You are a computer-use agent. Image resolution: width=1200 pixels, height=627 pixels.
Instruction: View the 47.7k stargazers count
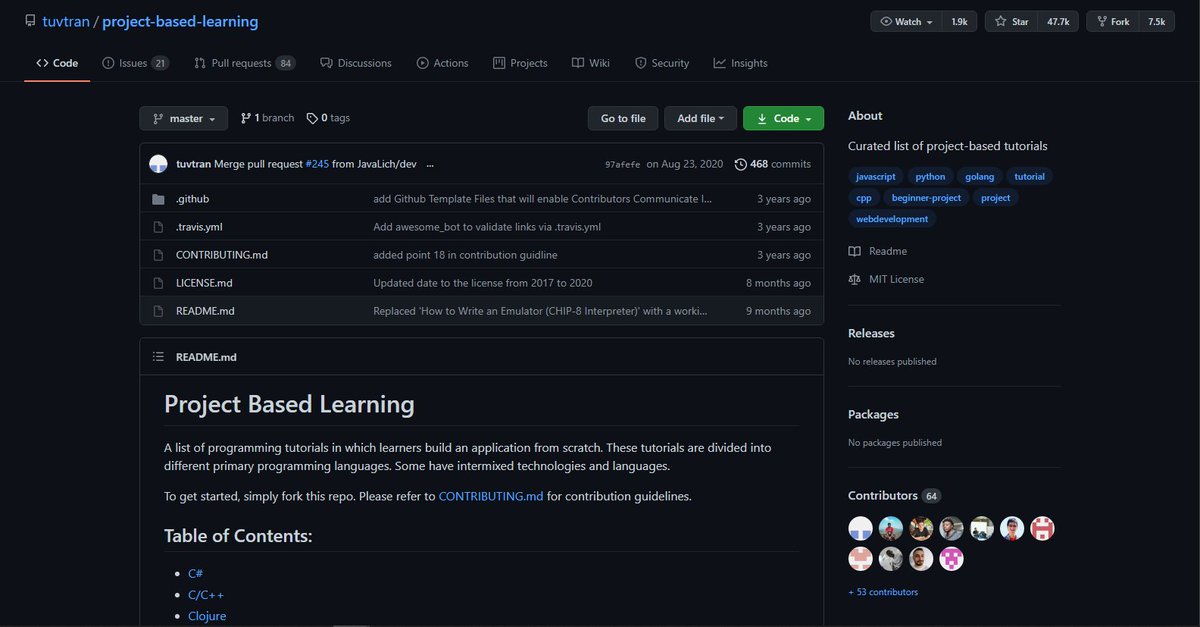coord(1058,21)
